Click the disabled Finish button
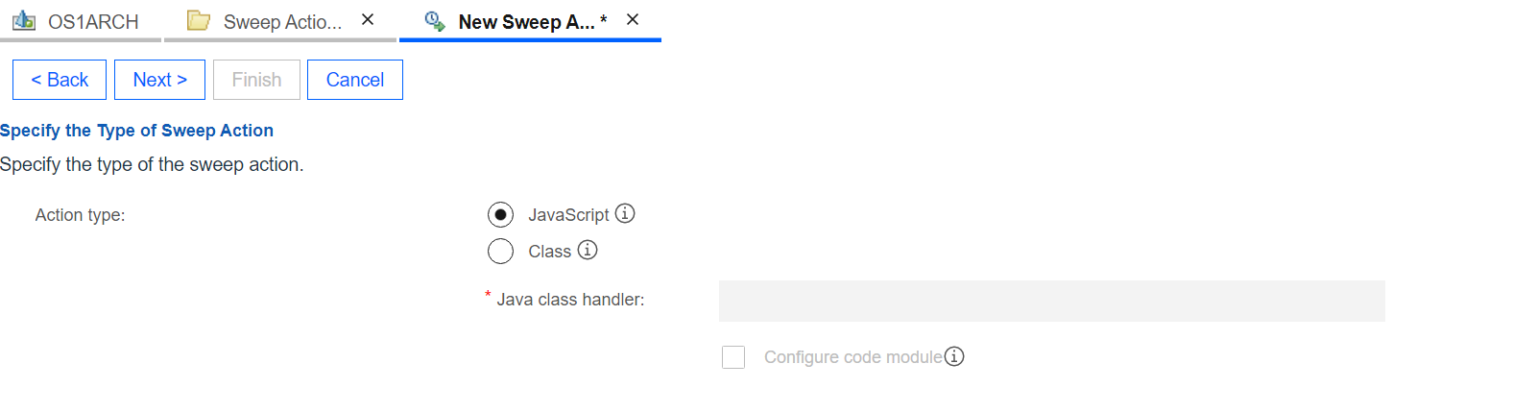1536x412 pixels. 256,80
